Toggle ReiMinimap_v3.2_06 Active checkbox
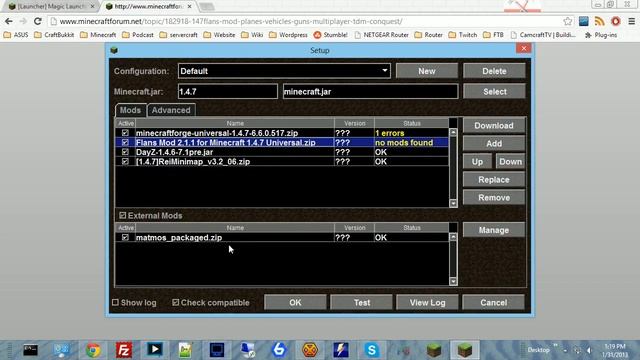The height and width of the screenshot is (360, 640). 125,161
